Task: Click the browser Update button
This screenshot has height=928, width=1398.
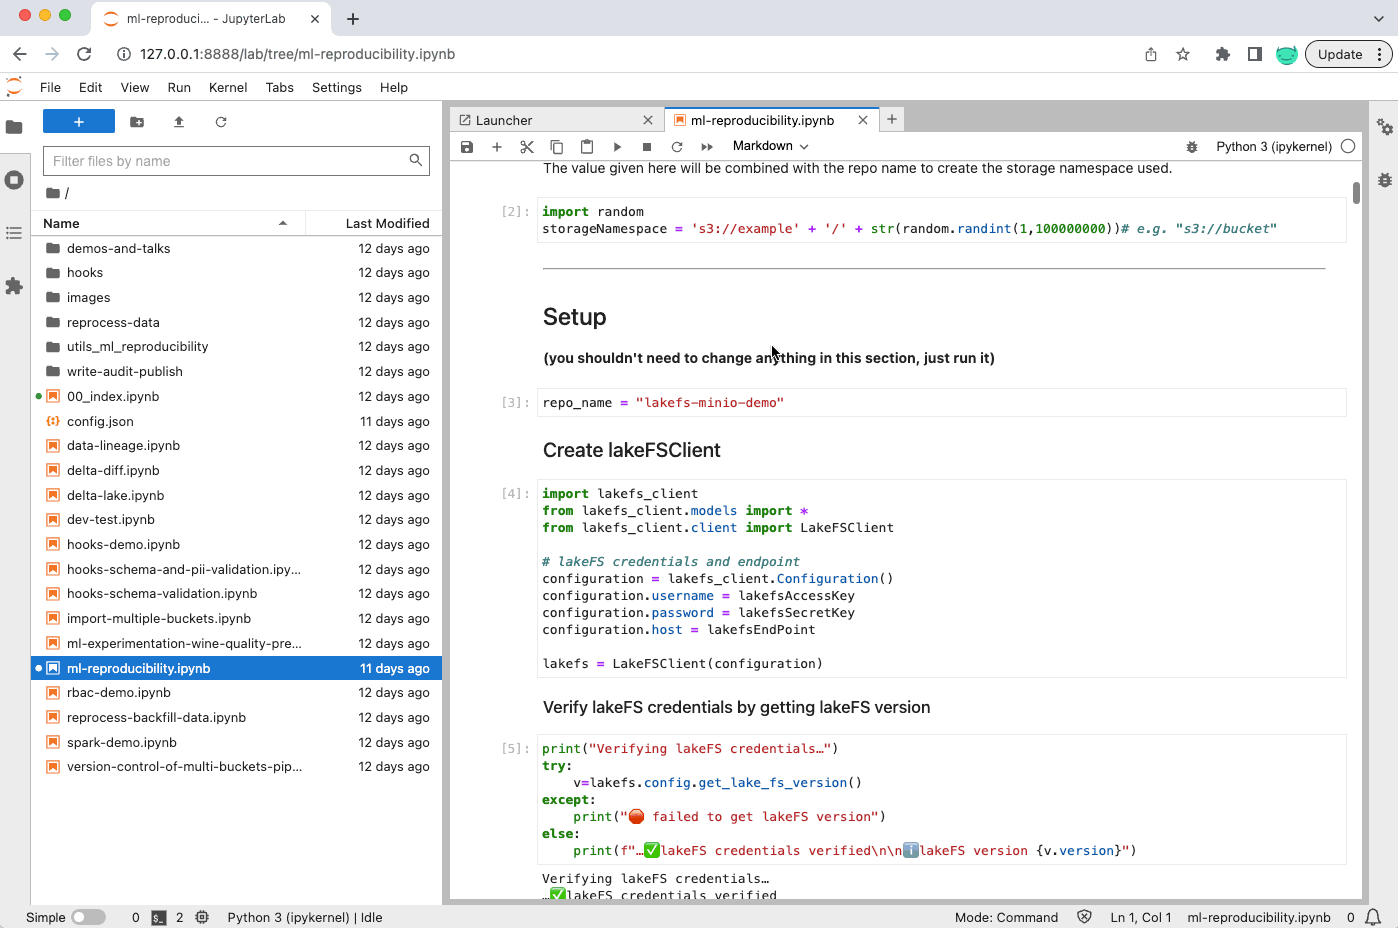Action: (x=1348, y=54)
